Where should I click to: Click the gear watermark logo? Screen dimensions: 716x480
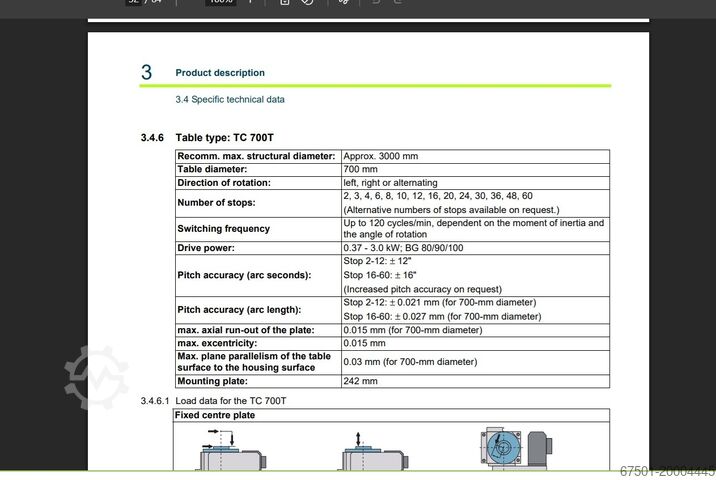[x=96, y=376]
